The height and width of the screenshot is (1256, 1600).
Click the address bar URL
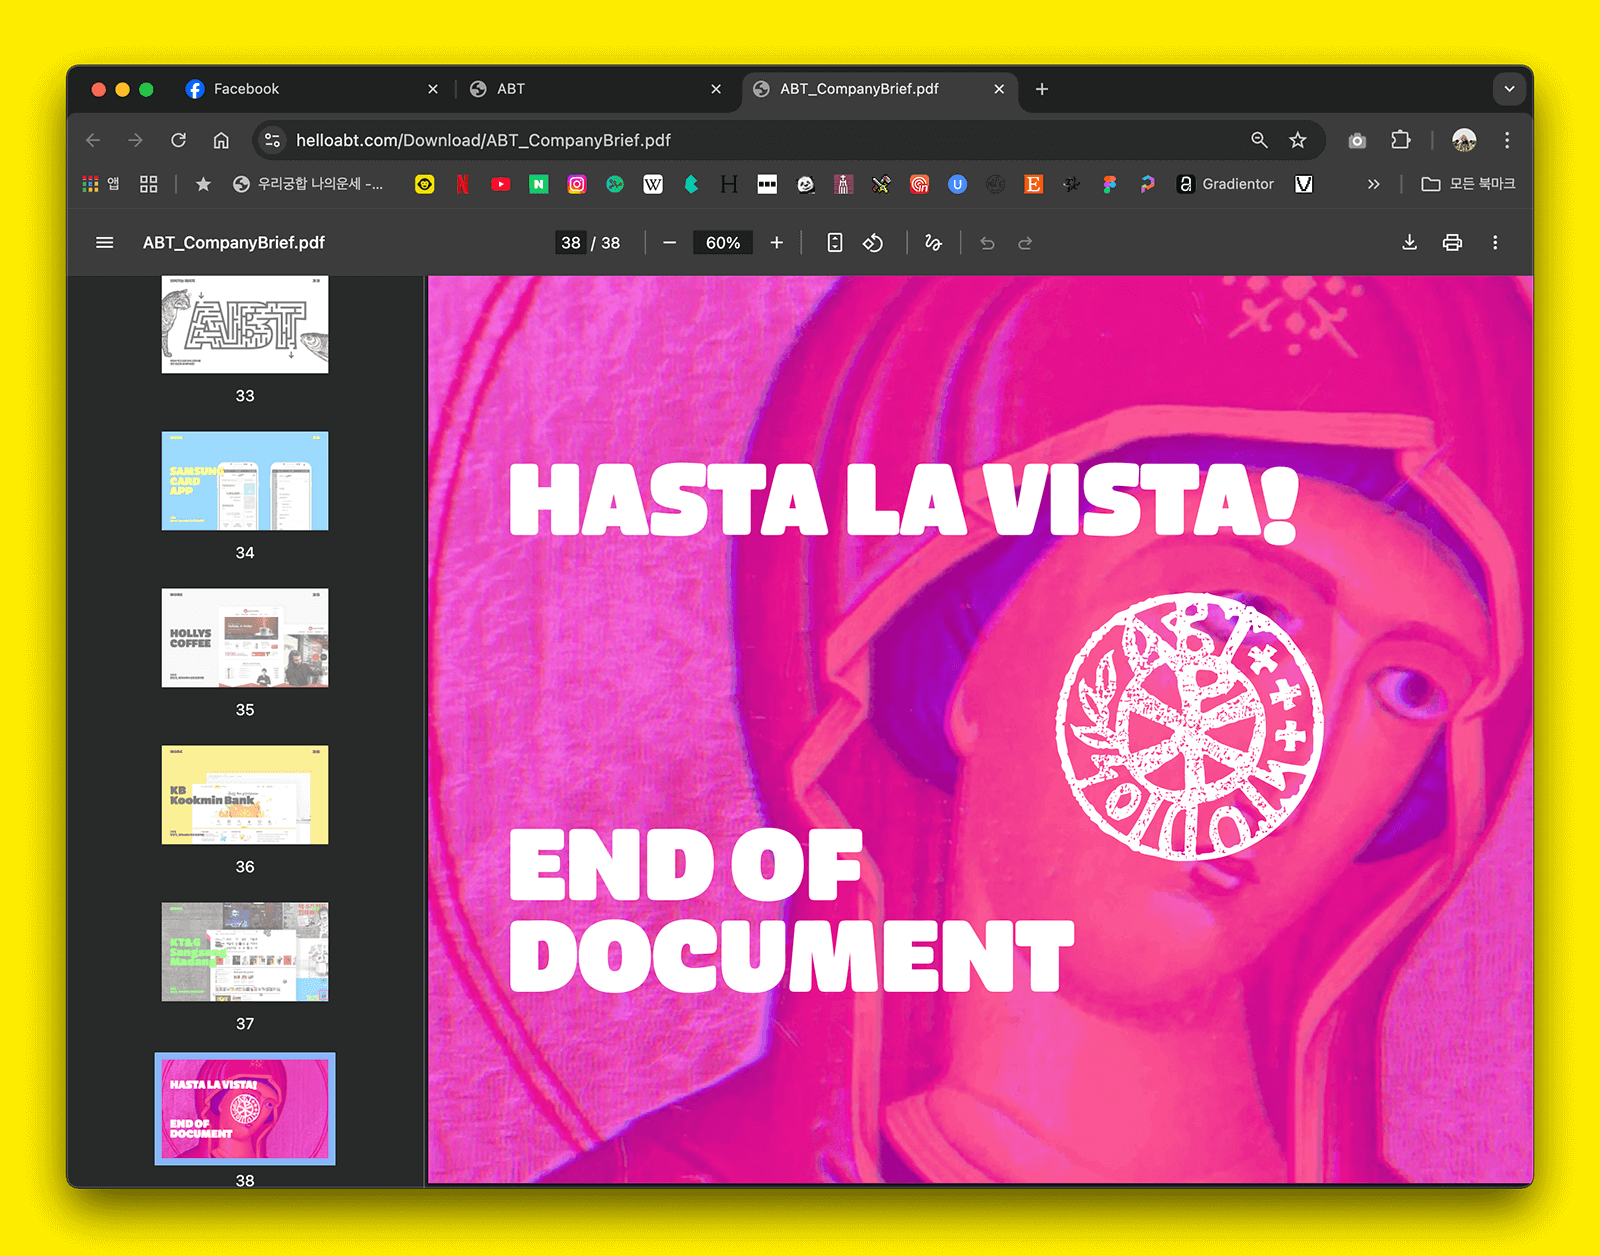(483, 140)
